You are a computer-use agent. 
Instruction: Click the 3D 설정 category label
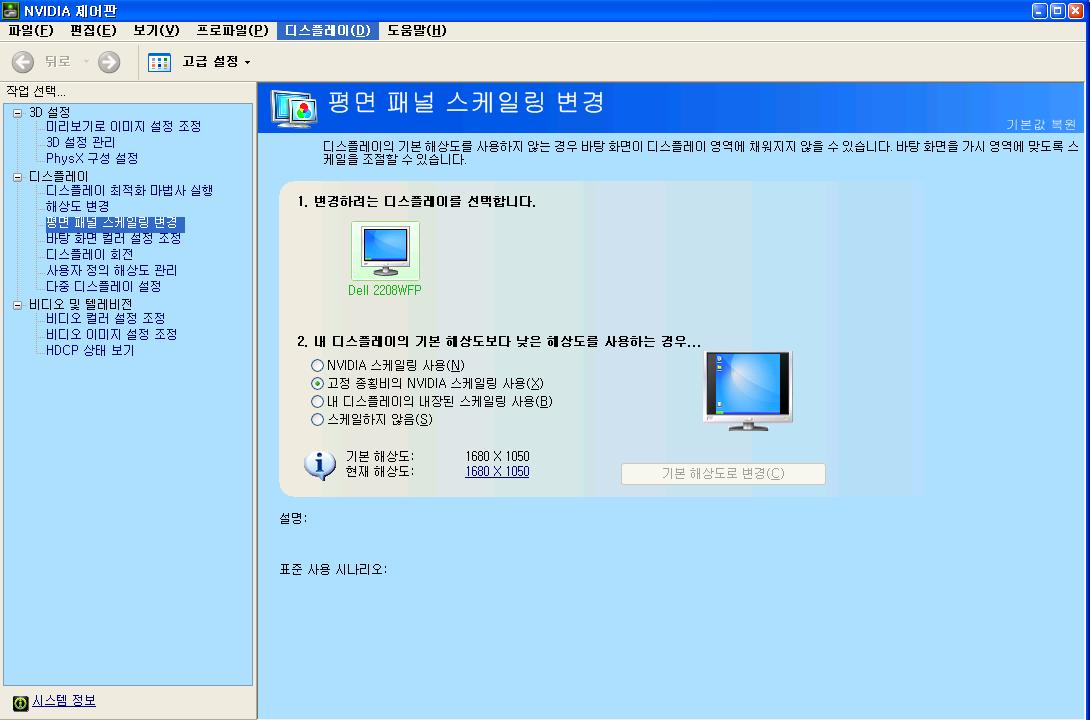pyautogui.click(x=49, y=112)
